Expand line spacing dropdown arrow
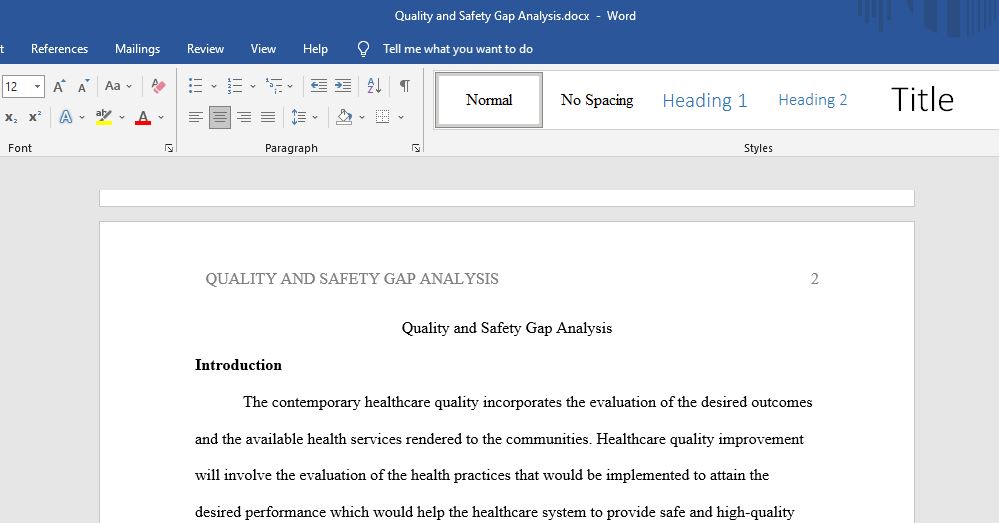The image size is (999, 523). (315, 117)
